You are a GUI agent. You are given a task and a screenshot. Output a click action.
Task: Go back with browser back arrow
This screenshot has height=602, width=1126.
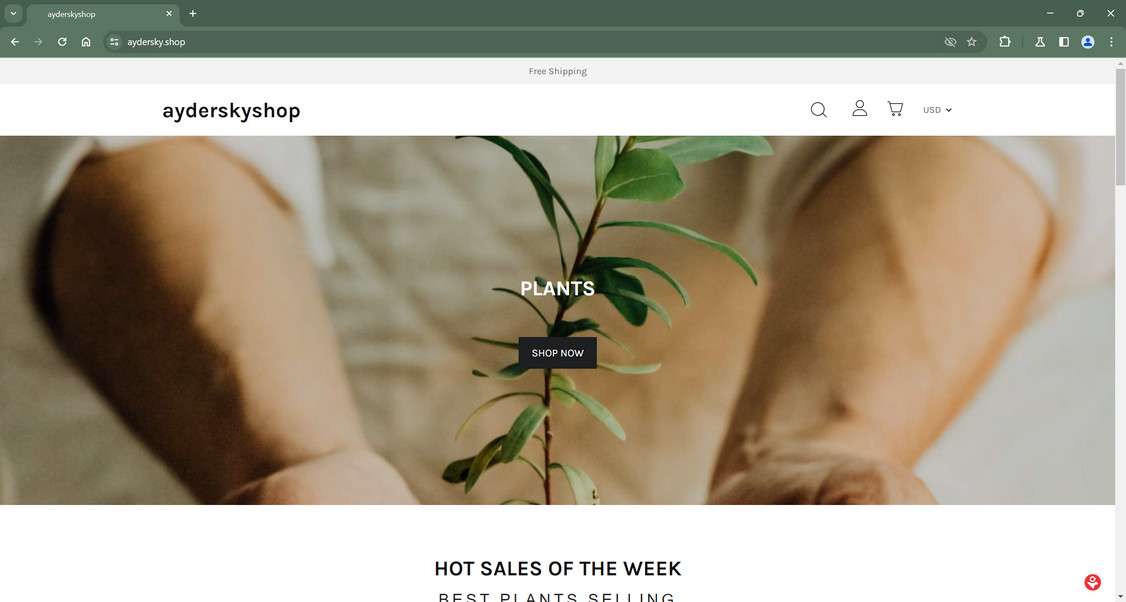[14, 42]
